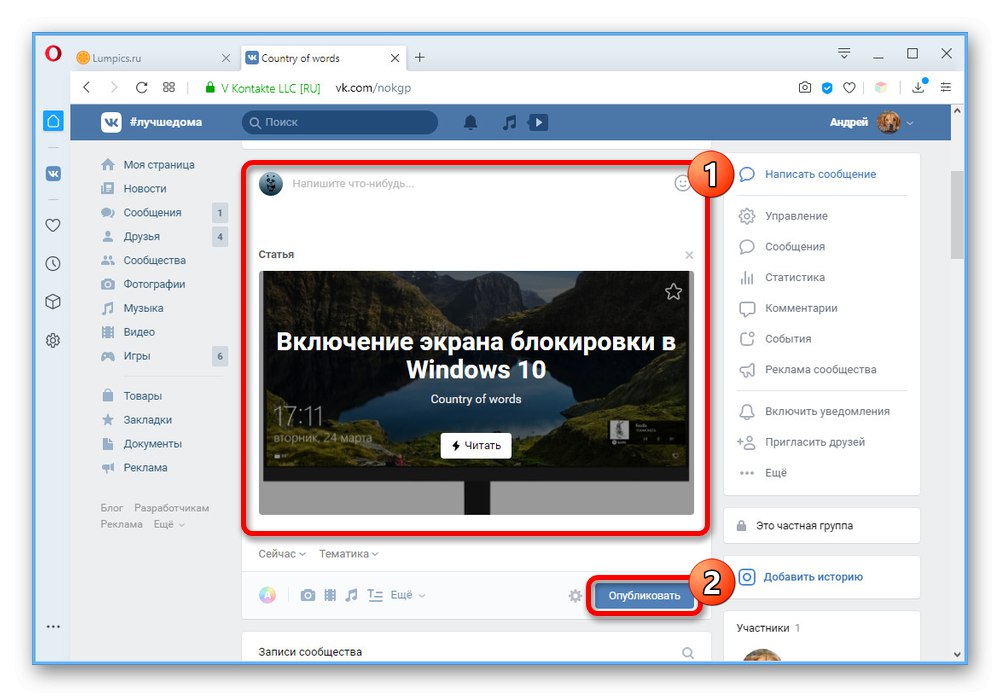Open bookmarks heart icon in Opera sidebar
Viewport: 1000px width, 697px height.
[x=53, y=225]
